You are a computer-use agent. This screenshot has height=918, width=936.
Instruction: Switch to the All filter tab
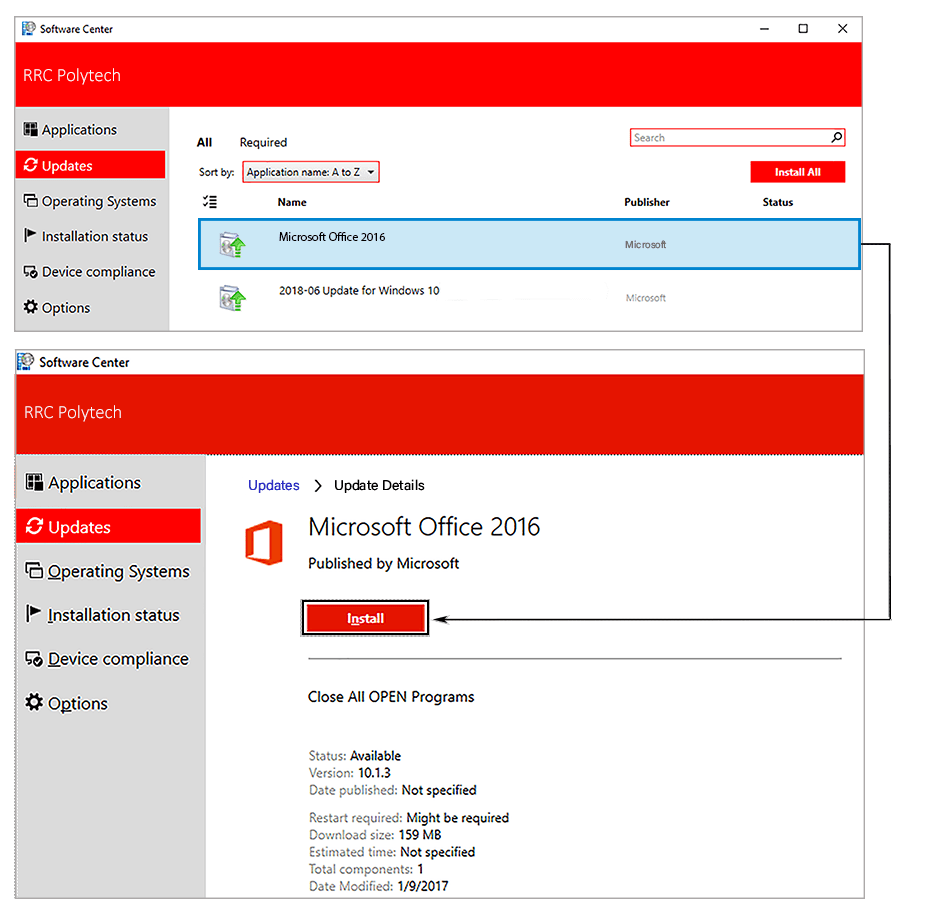204,142
